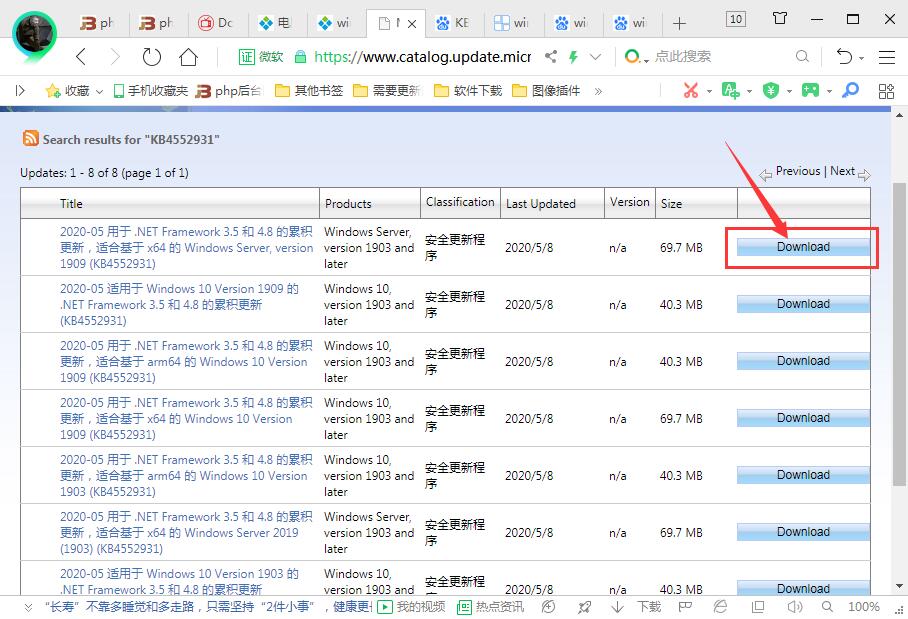This screenshot has height=619, width=908.
Task: Open the 图像插件 bookmark folder
Action: click(546, 91)
